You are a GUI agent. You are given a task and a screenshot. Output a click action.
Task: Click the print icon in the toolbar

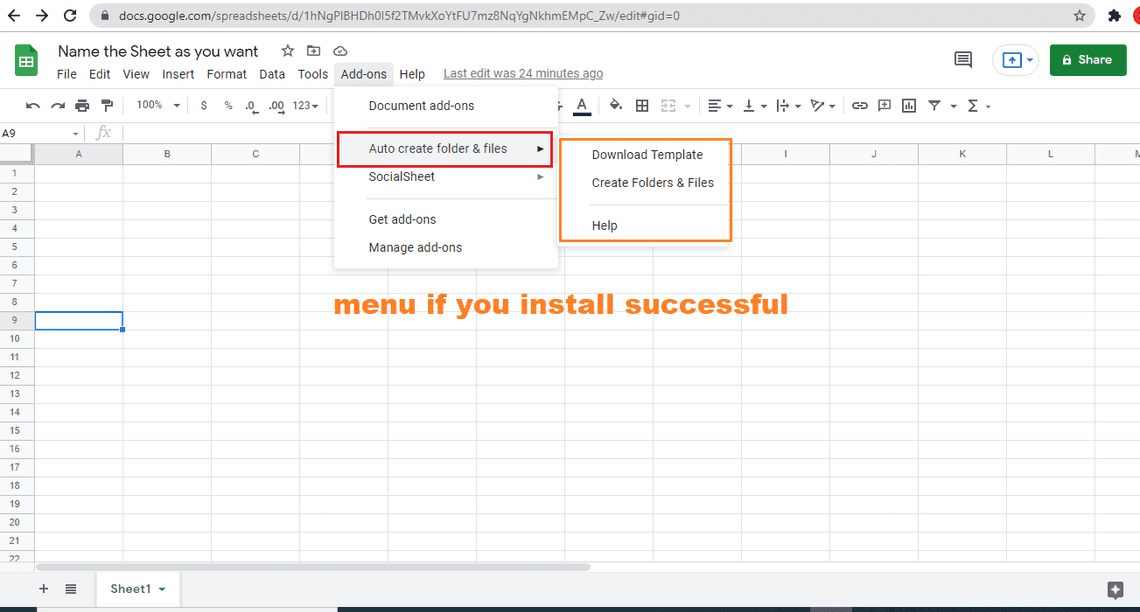tap(82, 106)
